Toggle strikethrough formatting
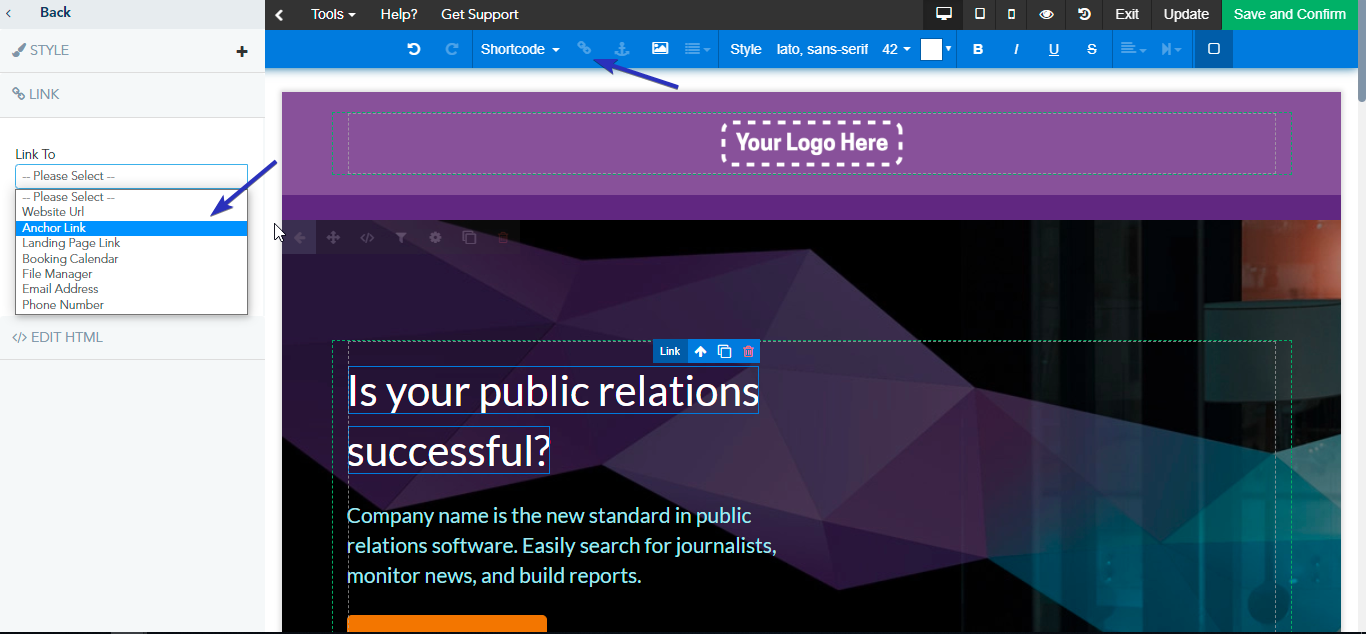This screenshot has width=1366, height=634. pyautogui.click(x=1092, y=49)
